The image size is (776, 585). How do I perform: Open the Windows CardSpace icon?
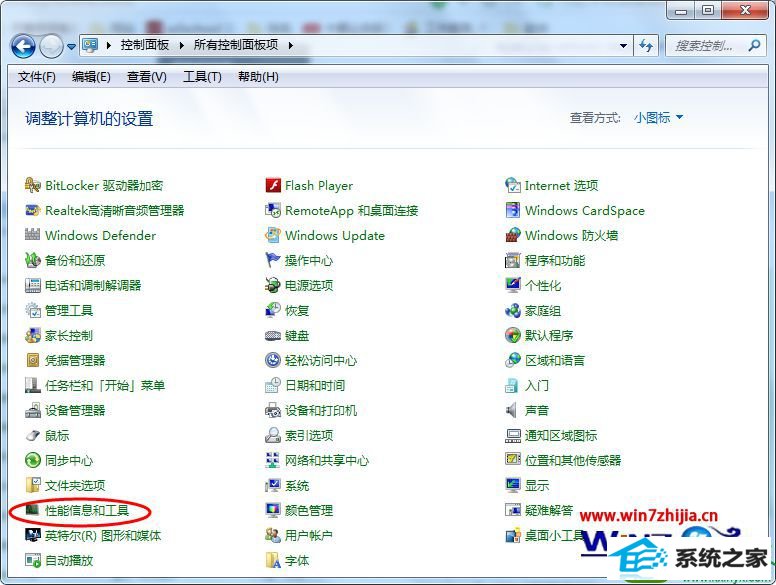513,210
